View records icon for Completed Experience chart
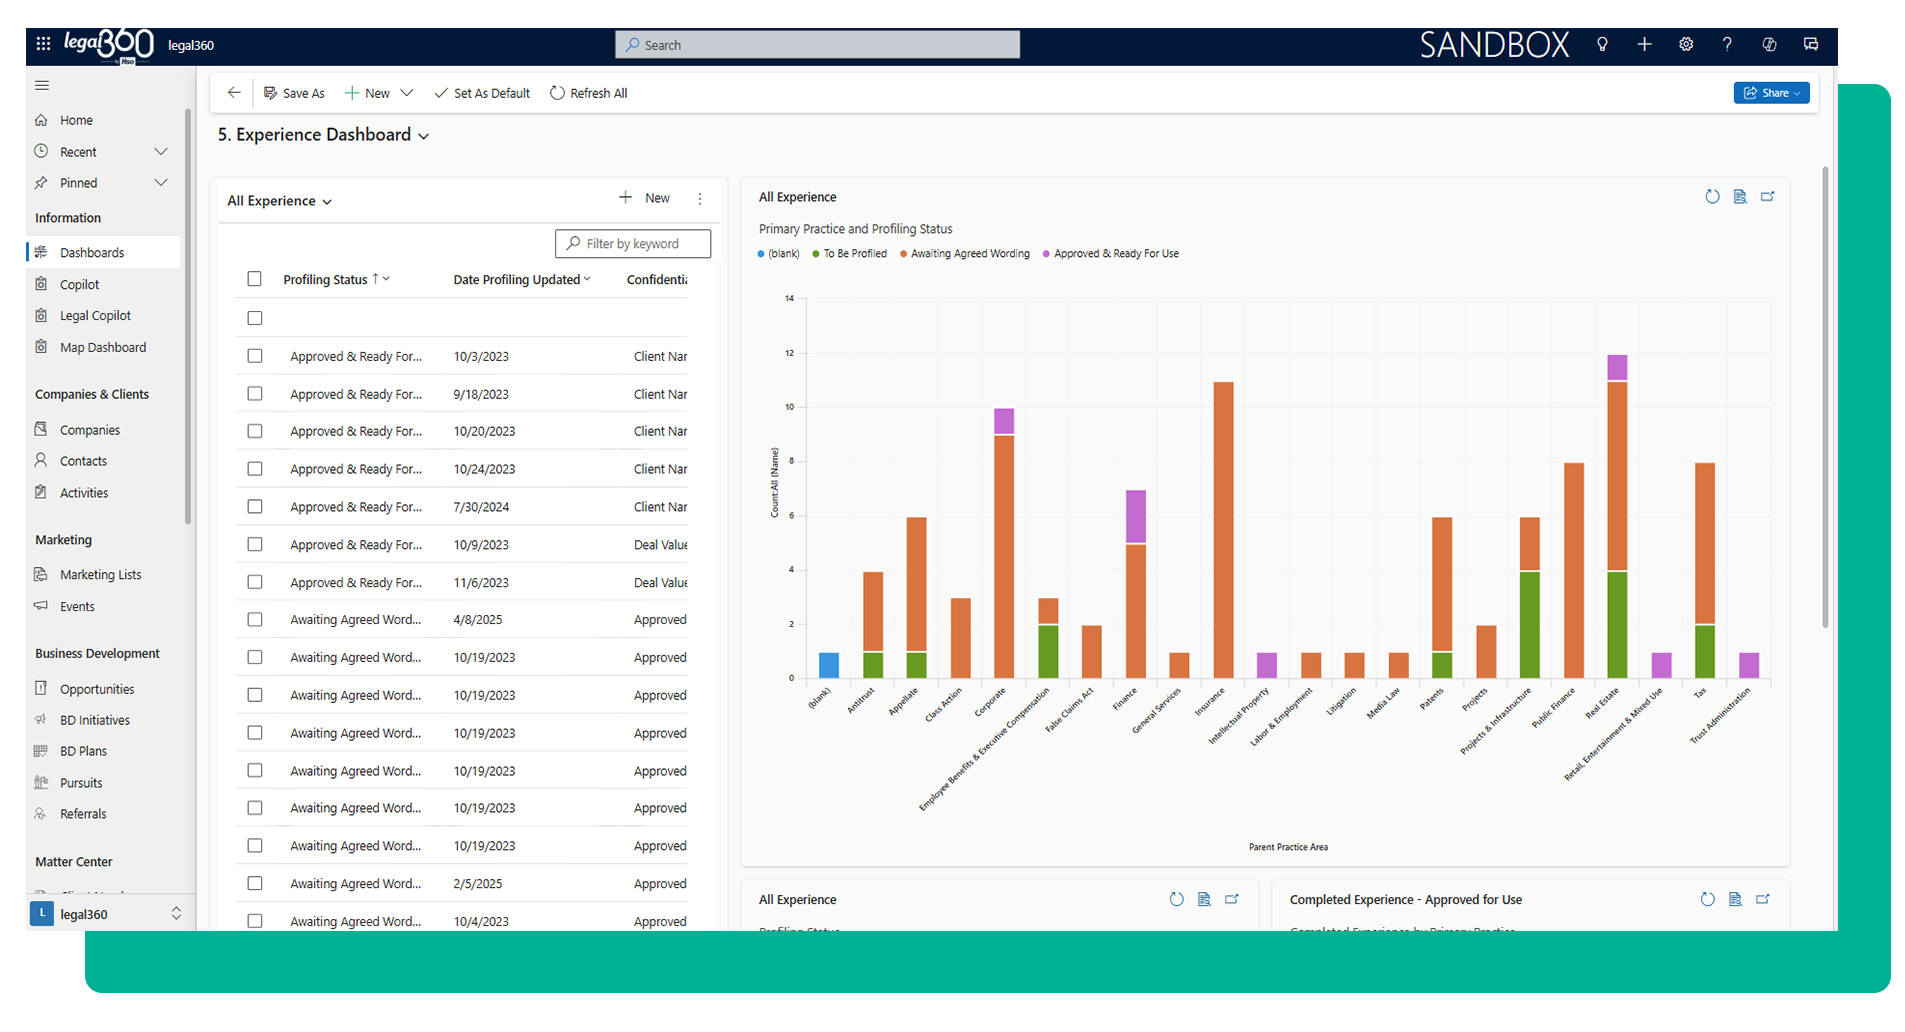 coord(1735,900)
